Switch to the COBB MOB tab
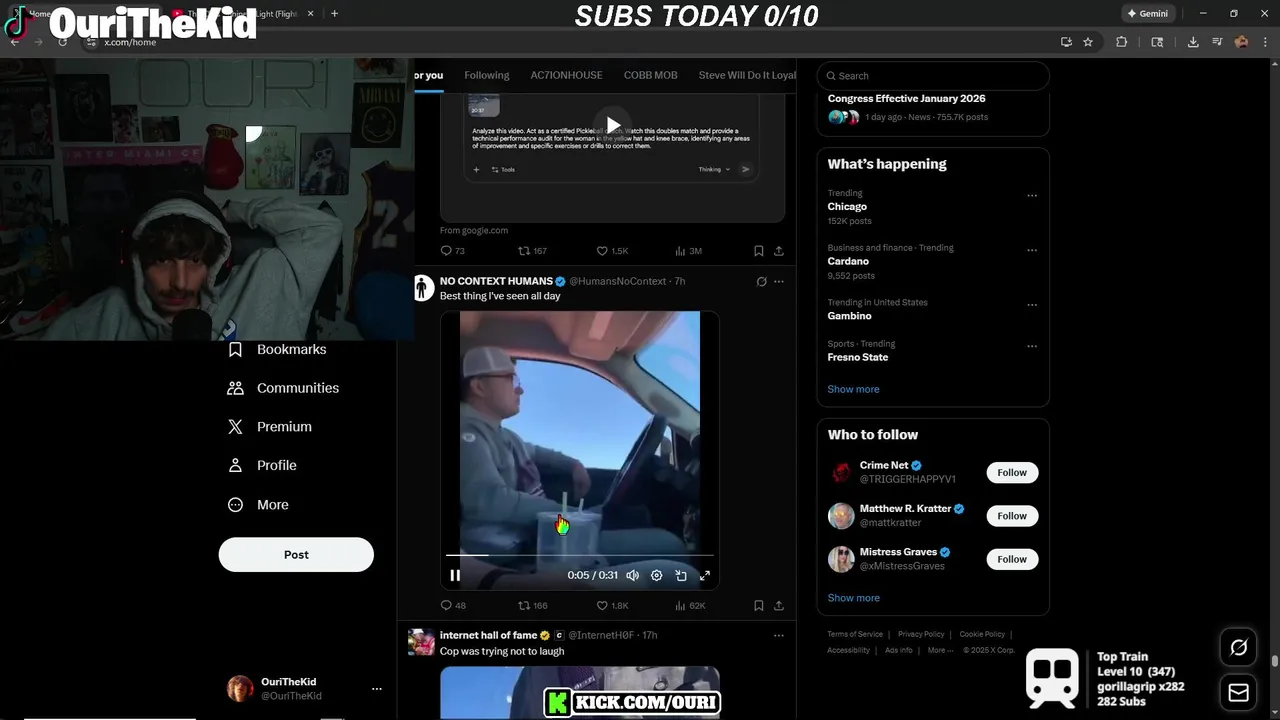 pyautogui.click(x=651, y=75)
